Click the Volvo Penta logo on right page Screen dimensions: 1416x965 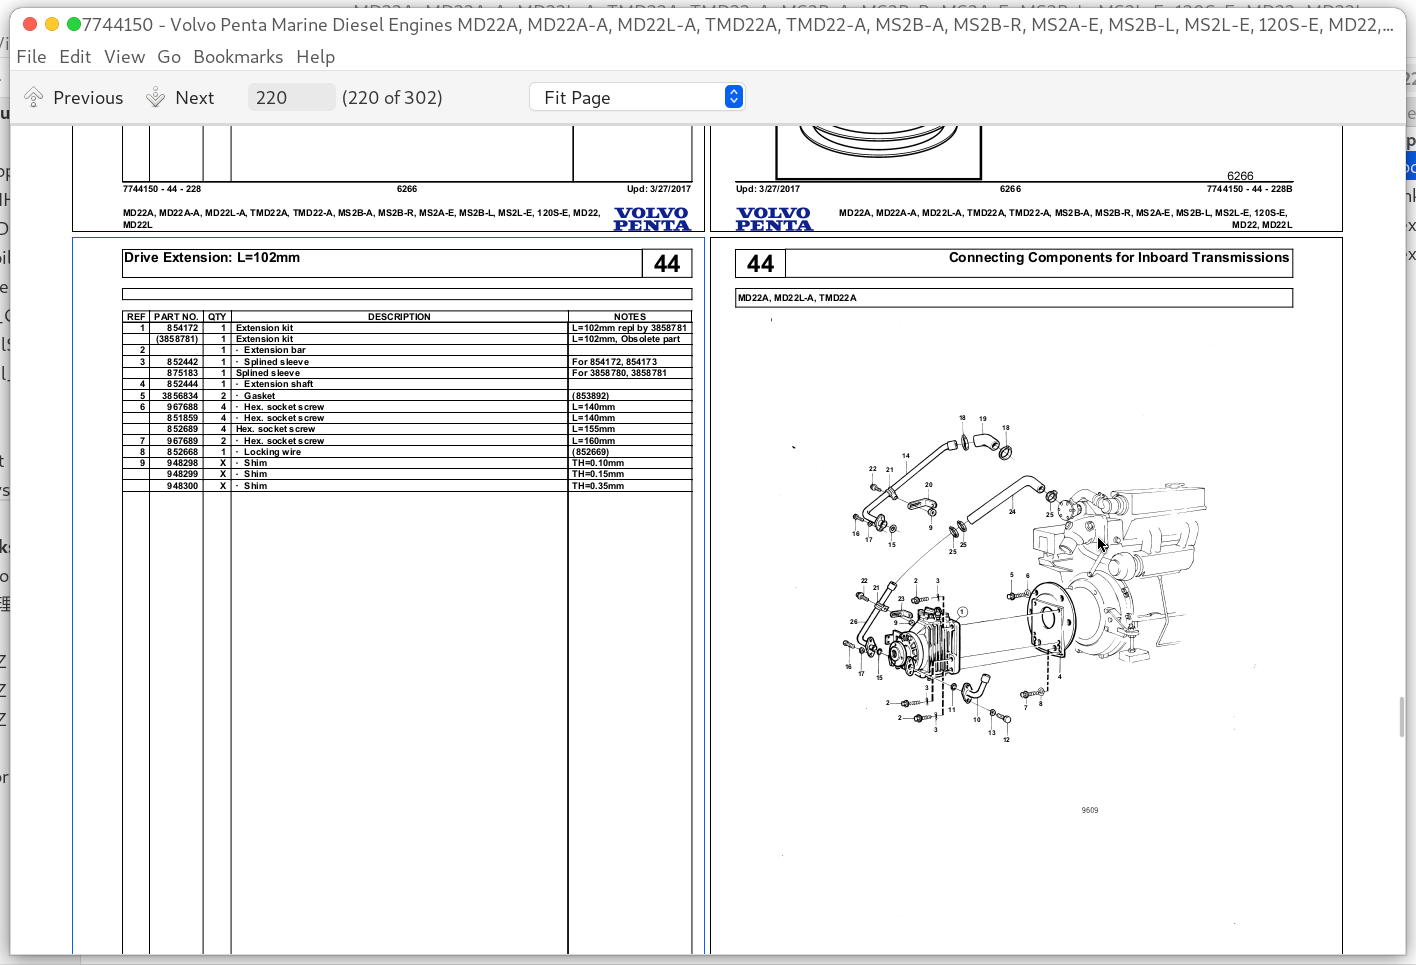click(x=775, y=219)
